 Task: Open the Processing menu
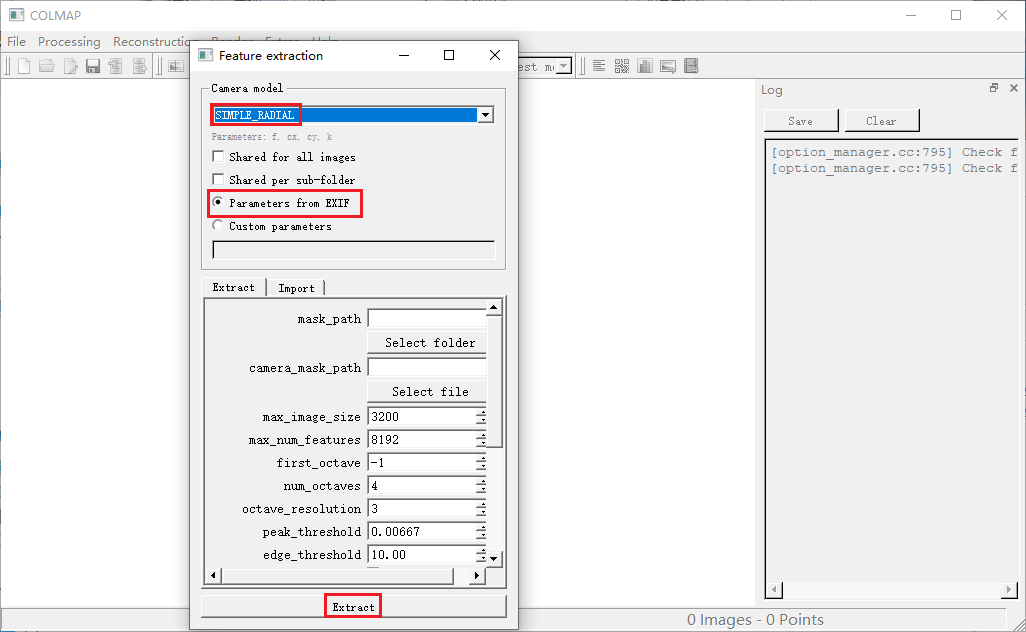pyautogui.click(x=69, y=41)
